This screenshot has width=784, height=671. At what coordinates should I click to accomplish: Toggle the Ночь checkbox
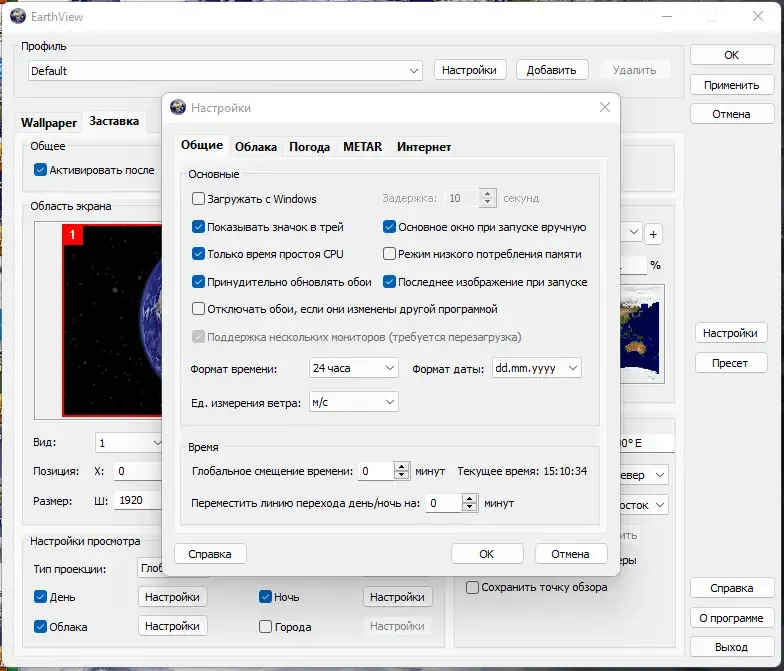tap(266, 596)
